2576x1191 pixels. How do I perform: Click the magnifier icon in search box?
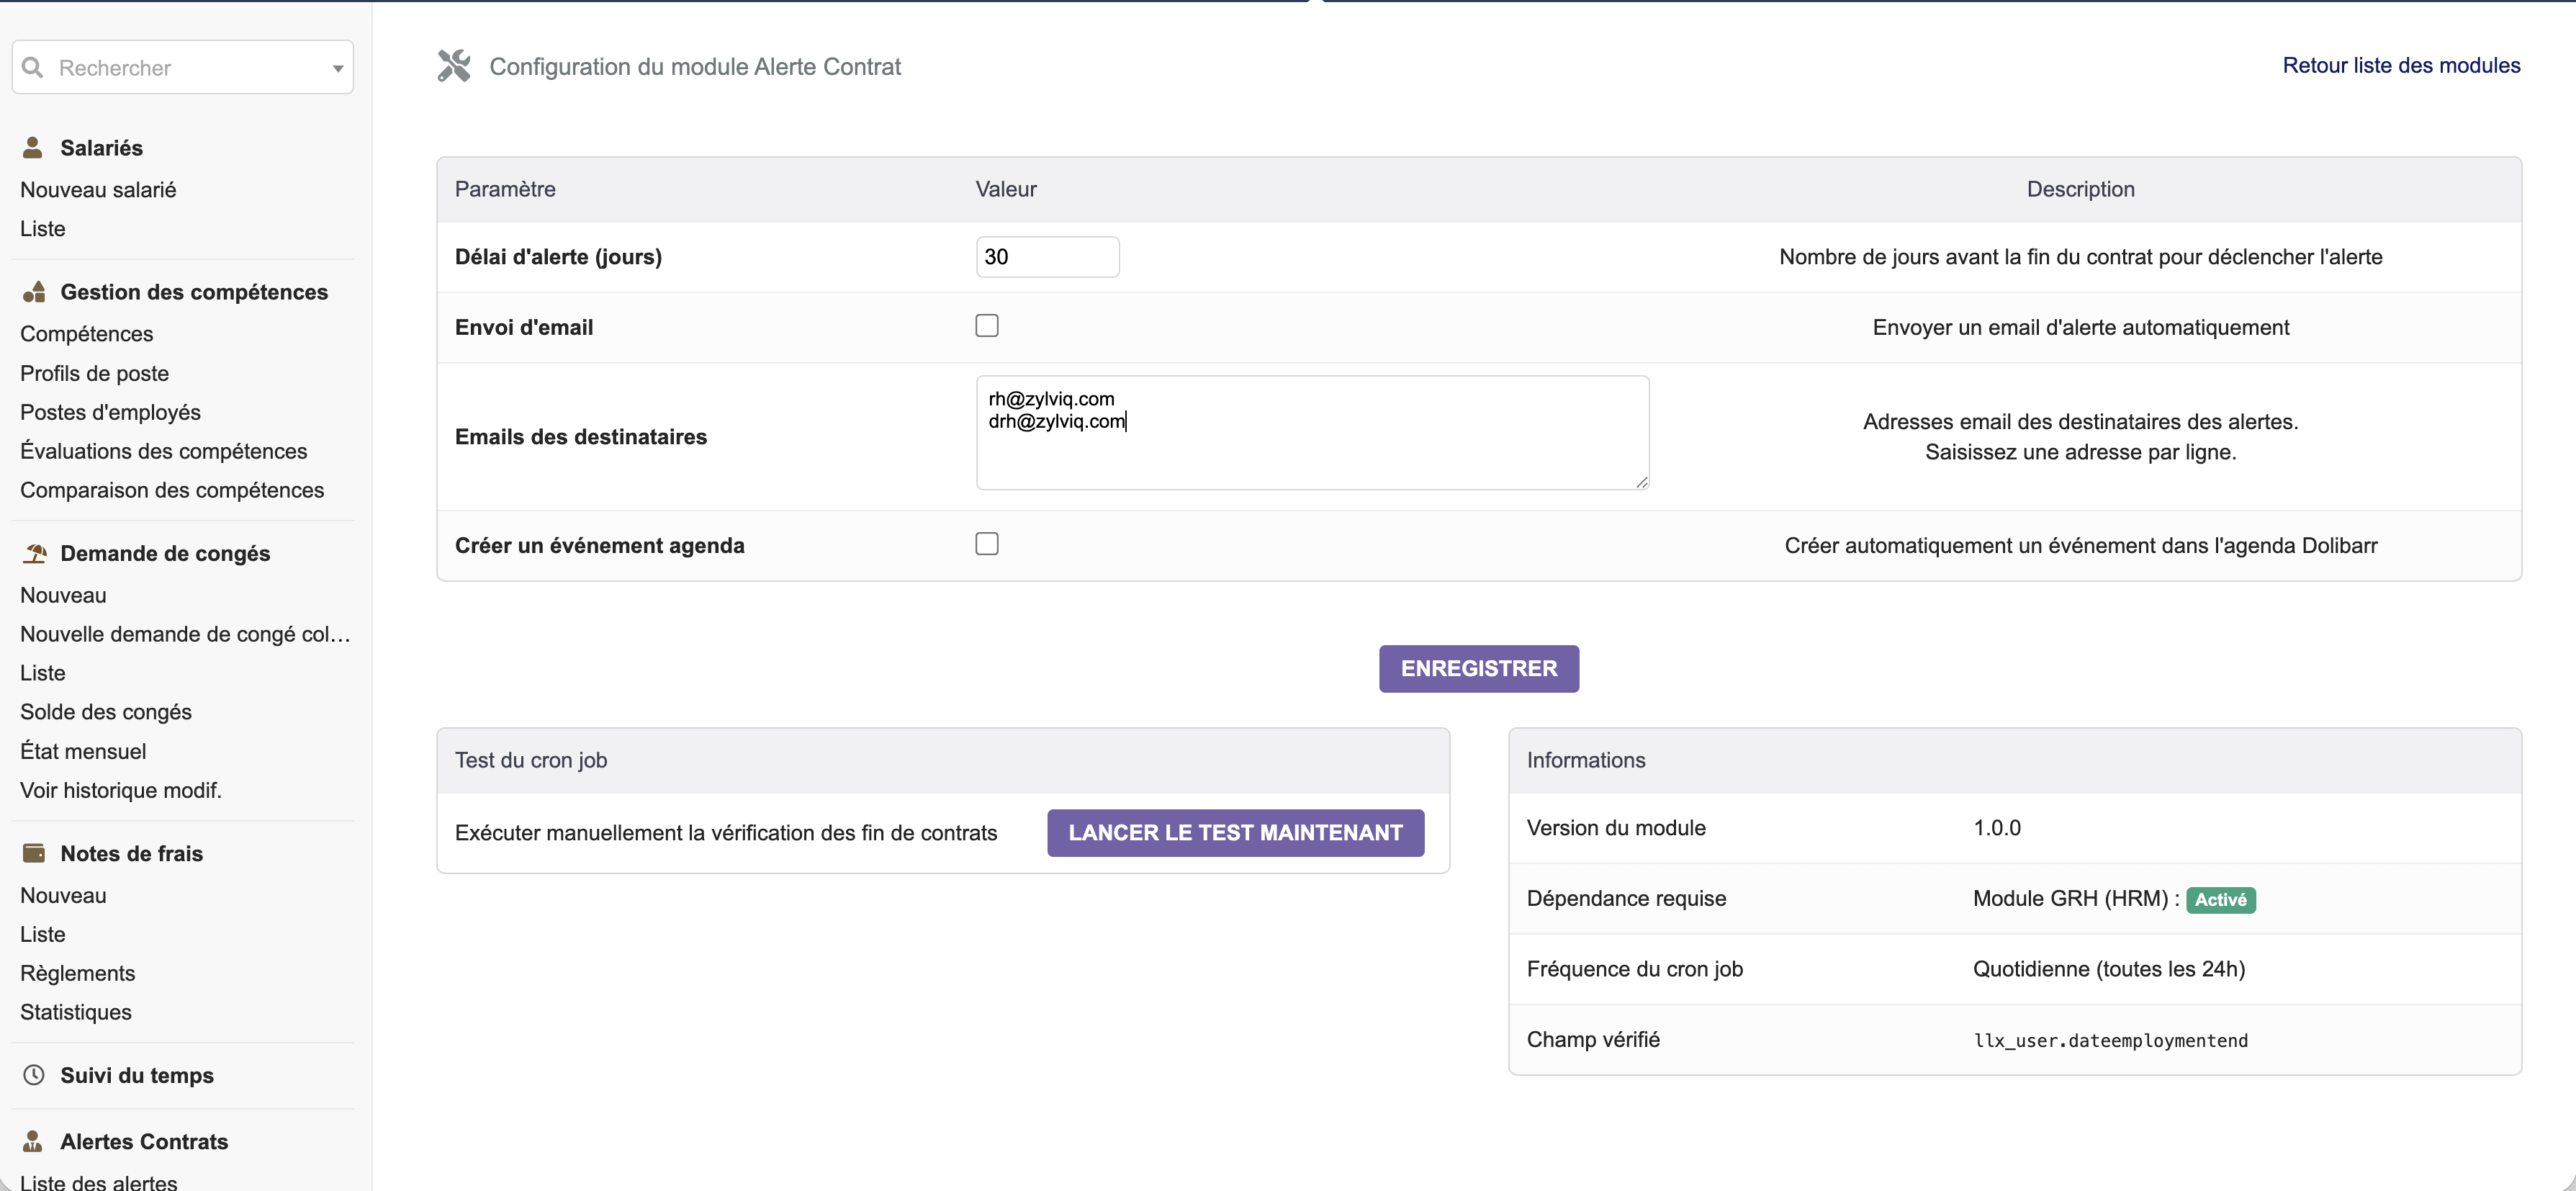pos(33,67)
